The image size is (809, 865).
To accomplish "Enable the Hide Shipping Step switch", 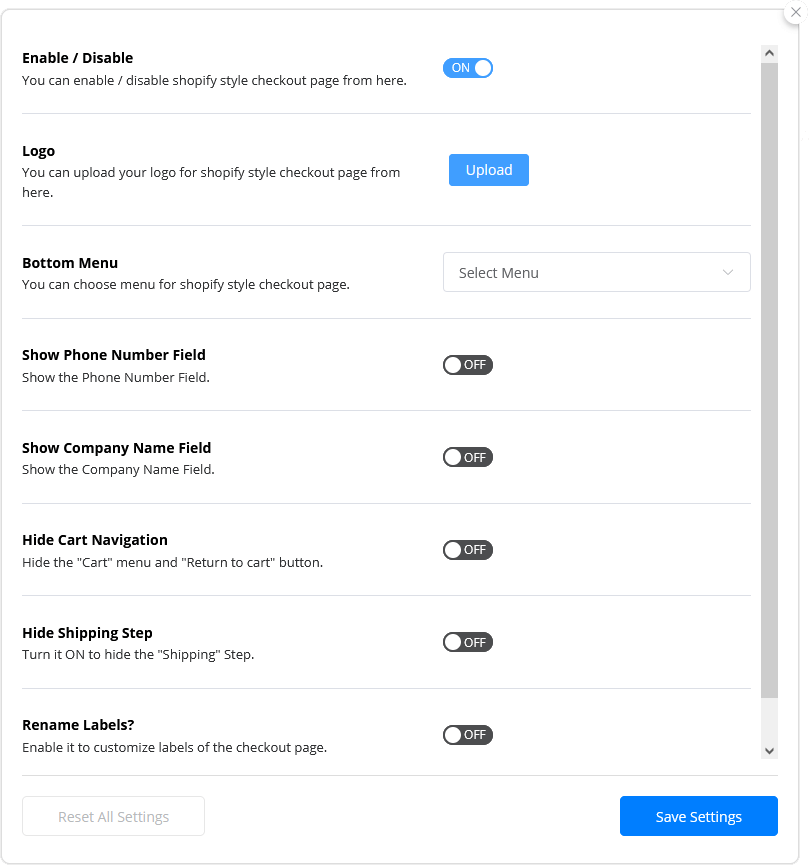I will click(467, 642).
